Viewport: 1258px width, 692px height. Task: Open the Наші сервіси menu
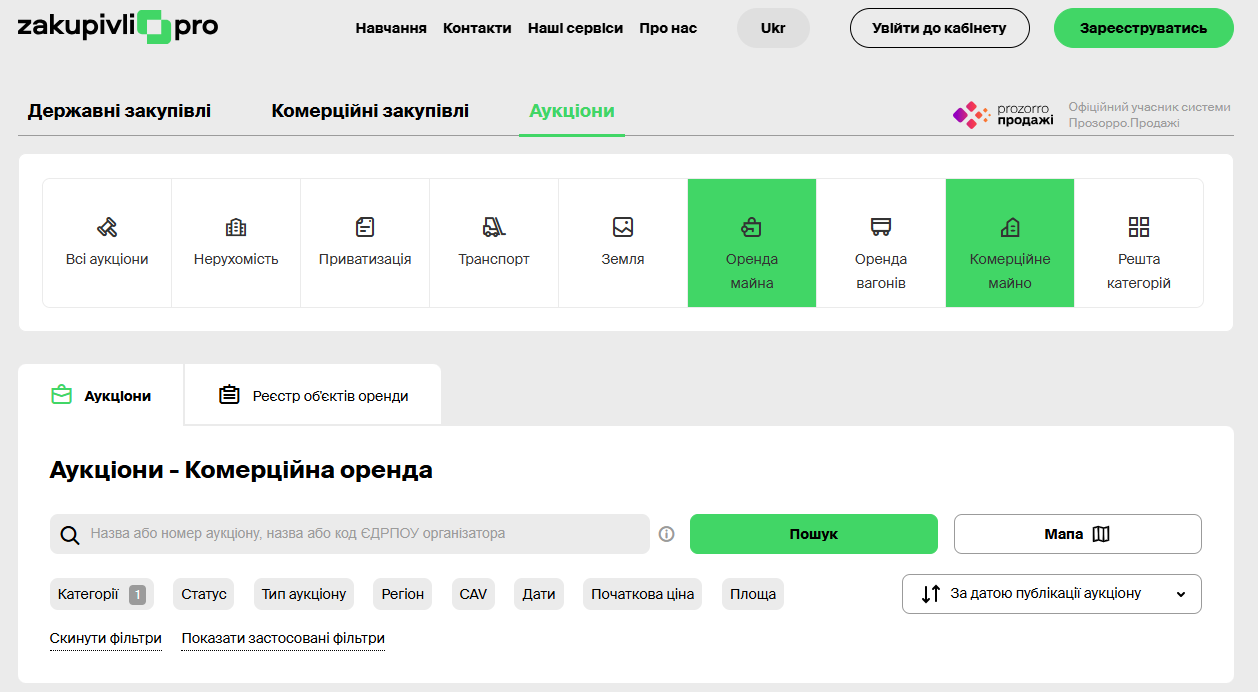(575, 28)
